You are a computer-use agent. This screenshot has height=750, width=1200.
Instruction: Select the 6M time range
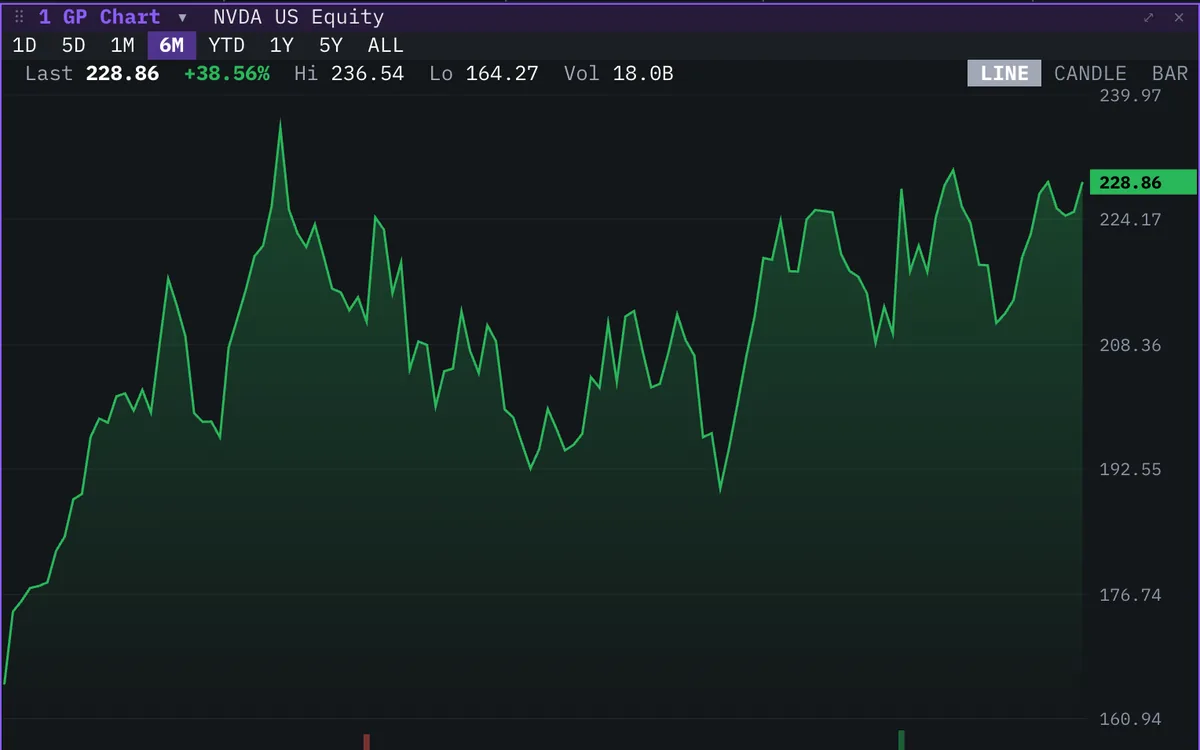pyautogui.click(x=171, y=45)
